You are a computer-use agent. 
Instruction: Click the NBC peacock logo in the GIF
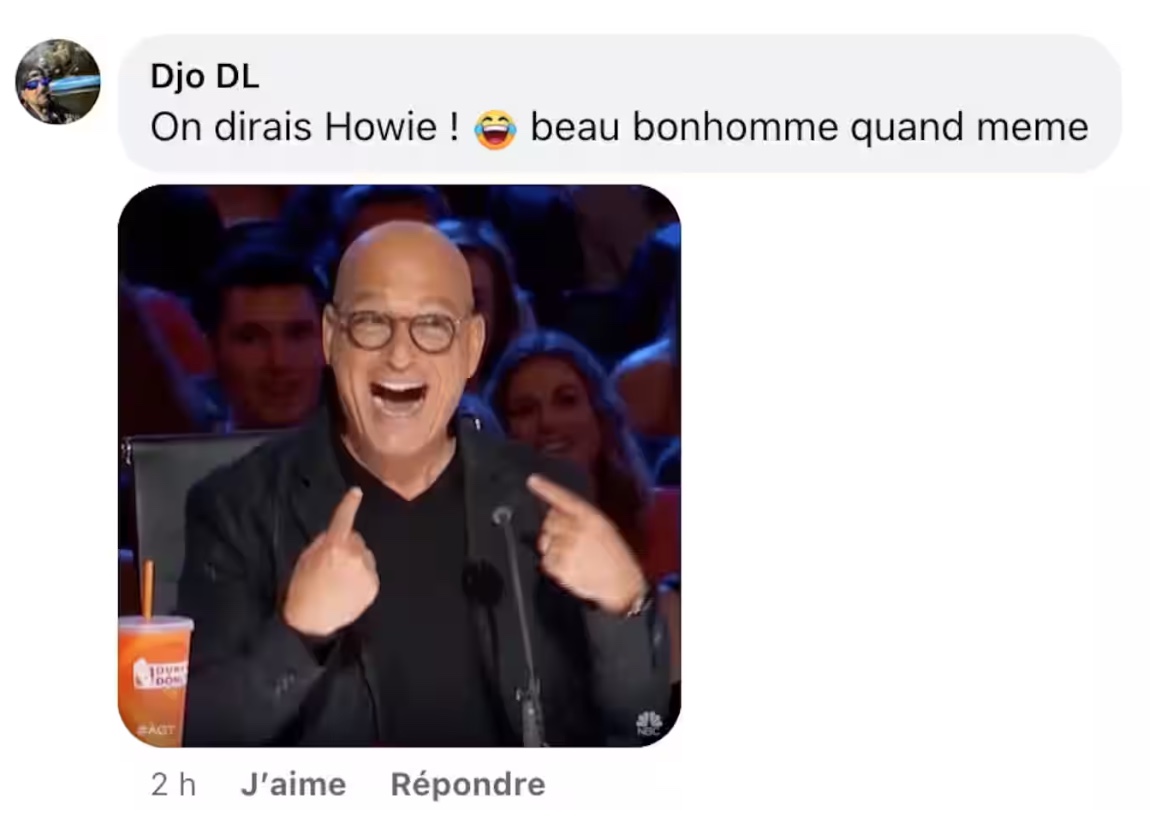pos(649,723)
